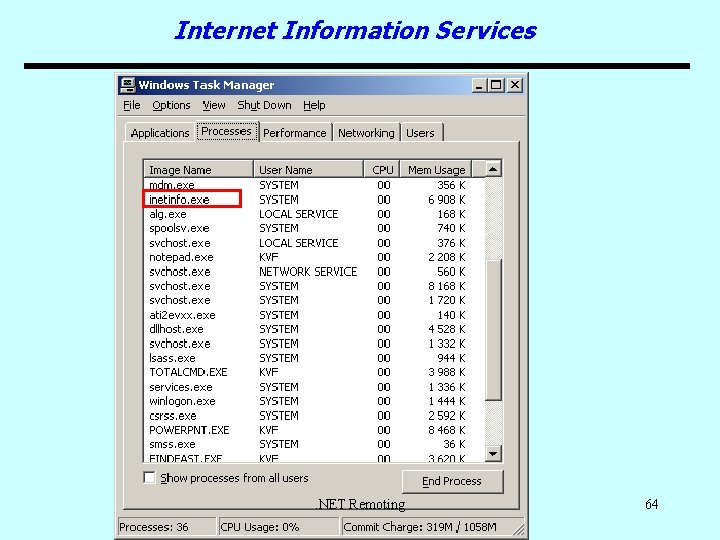Sort by User Name column header
720x540 pixels.
[309, 170]
